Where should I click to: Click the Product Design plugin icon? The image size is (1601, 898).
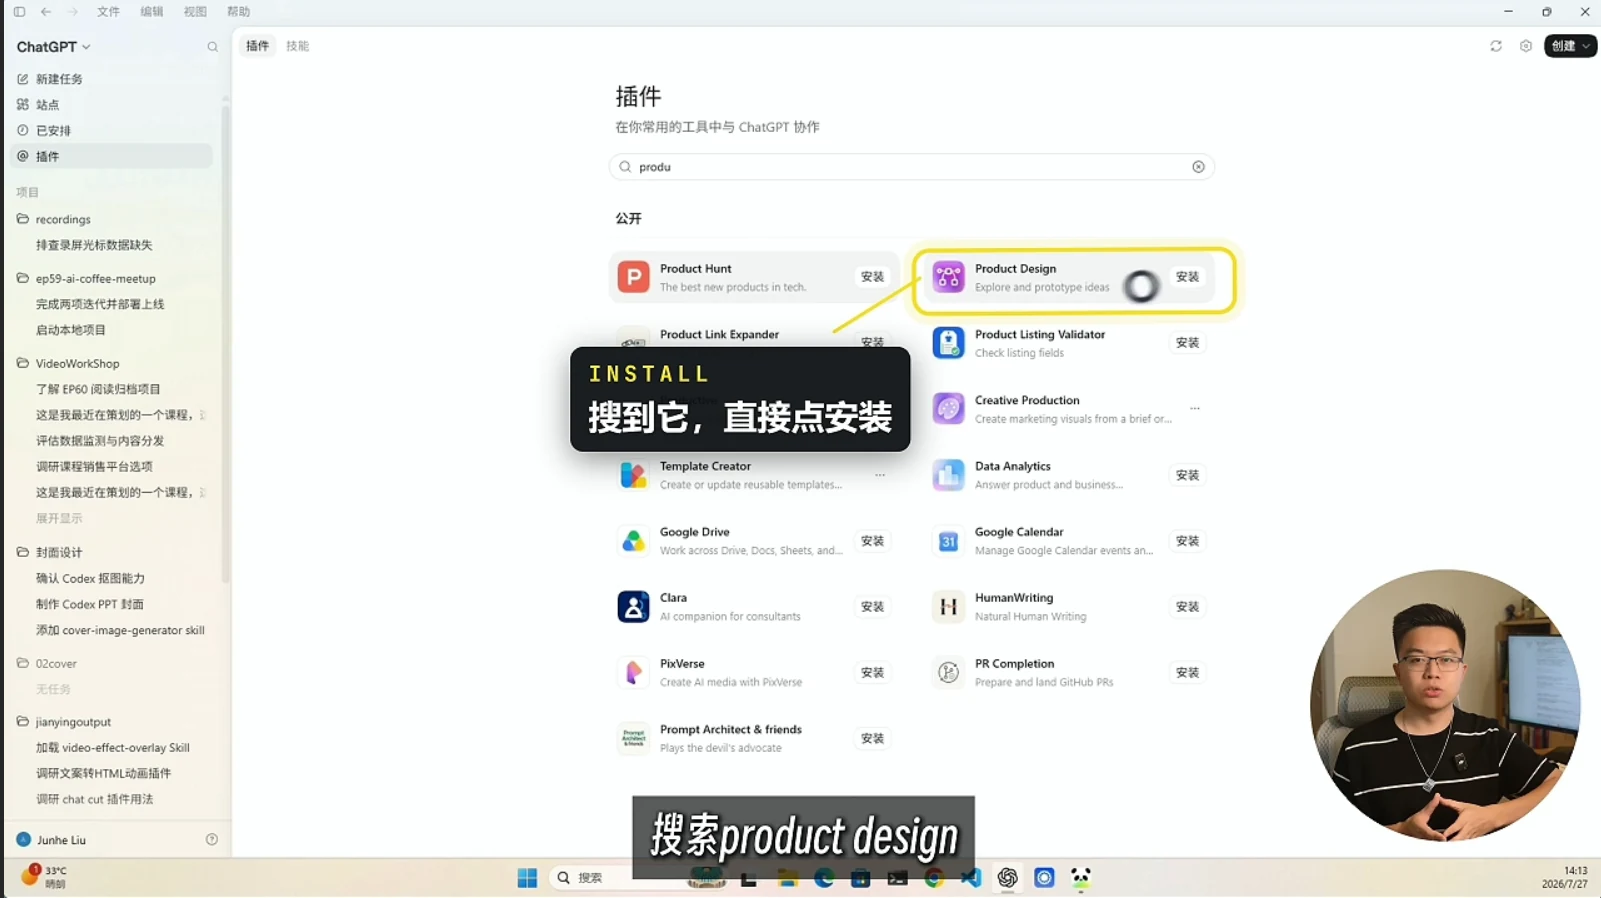pyautogui.click(x=948, y=277)
